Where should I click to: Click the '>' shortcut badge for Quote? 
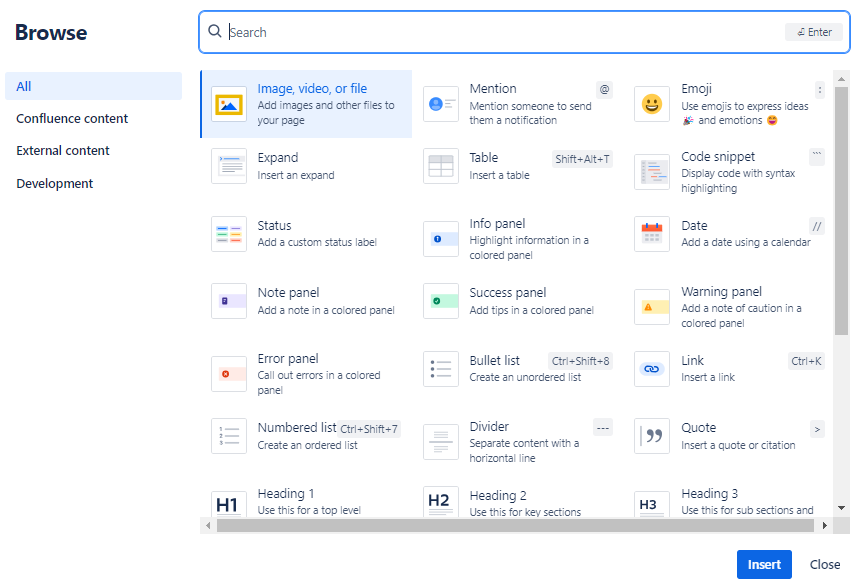click(817, 430)
